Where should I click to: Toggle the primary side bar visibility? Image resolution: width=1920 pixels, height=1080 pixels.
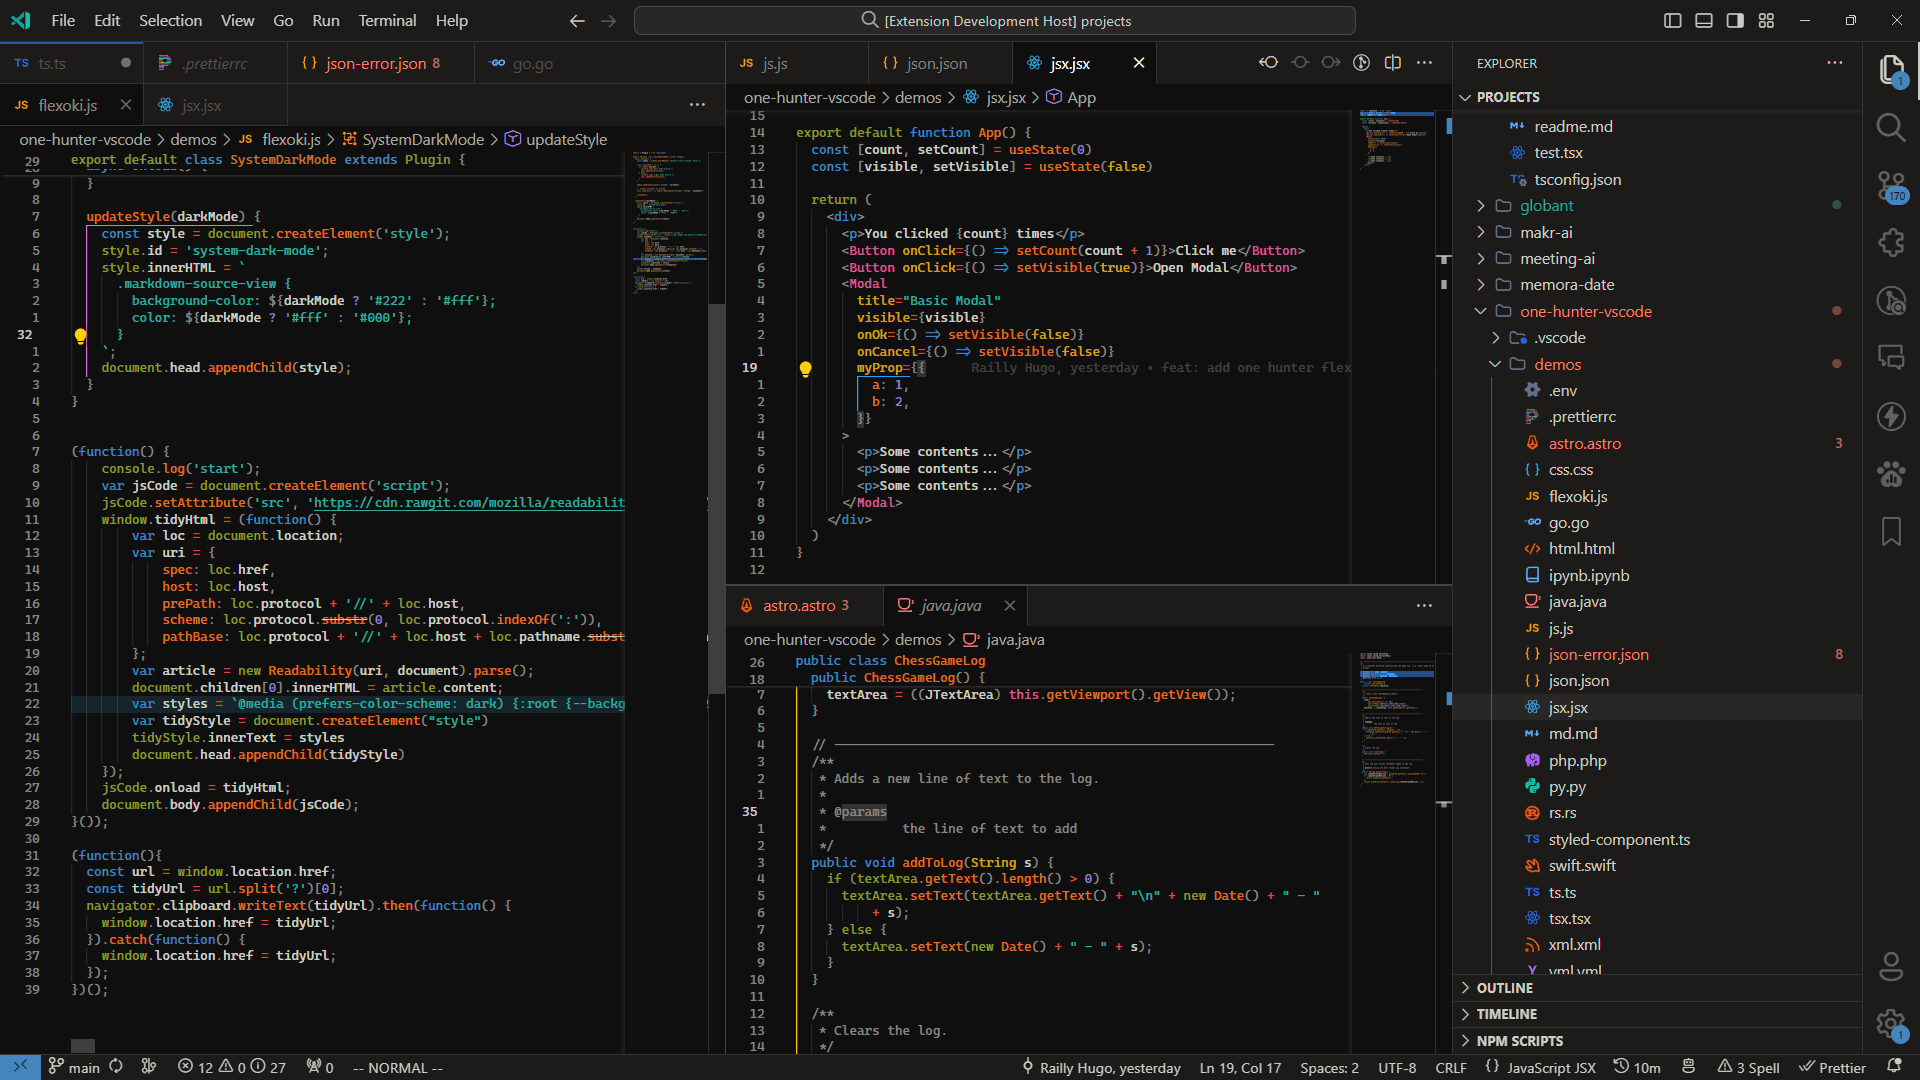(x=1673, y=20)
